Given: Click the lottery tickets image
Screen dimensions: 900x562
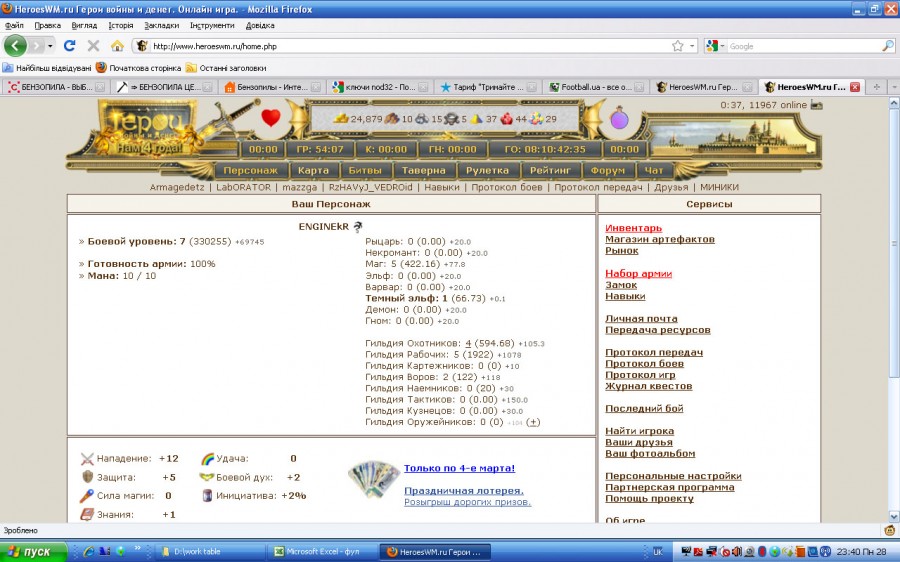Looking at the screenshot, I should pos(373,479).
